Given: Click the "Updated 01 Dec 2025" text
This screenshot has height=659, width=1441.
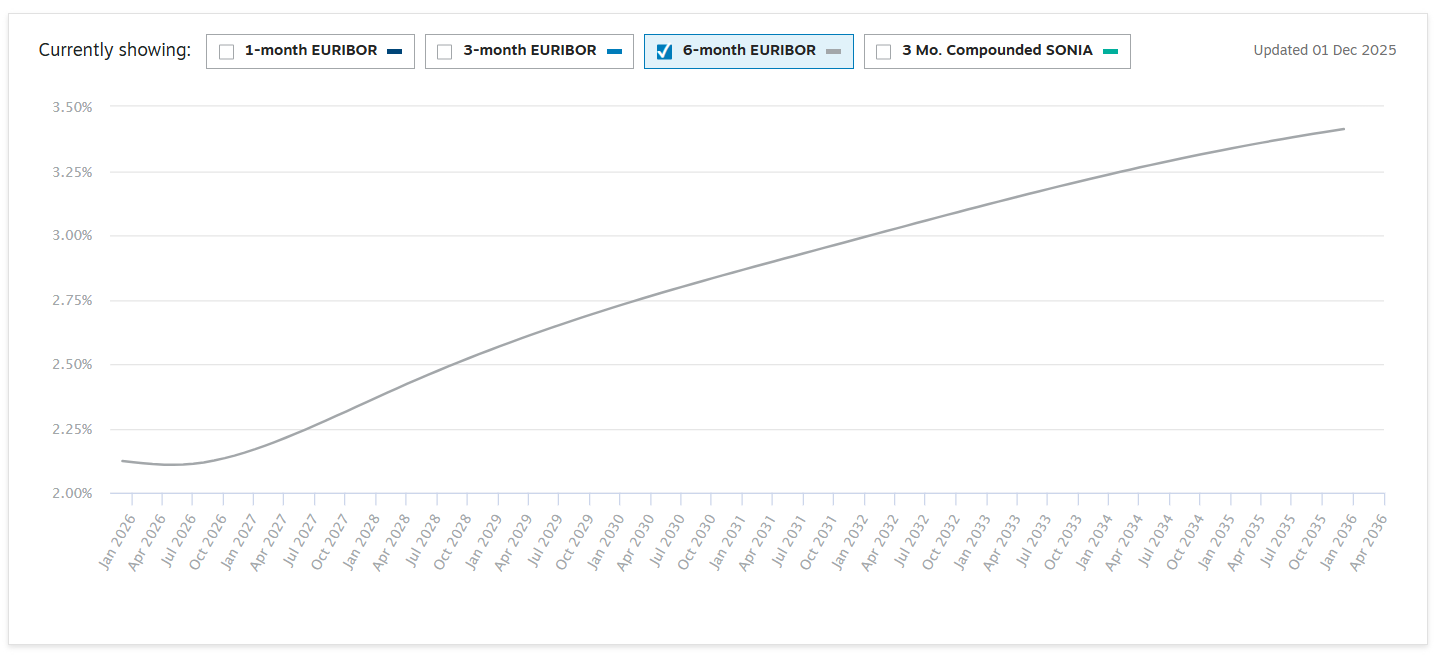Looking at the screenshot, I should pos(1324,50).
